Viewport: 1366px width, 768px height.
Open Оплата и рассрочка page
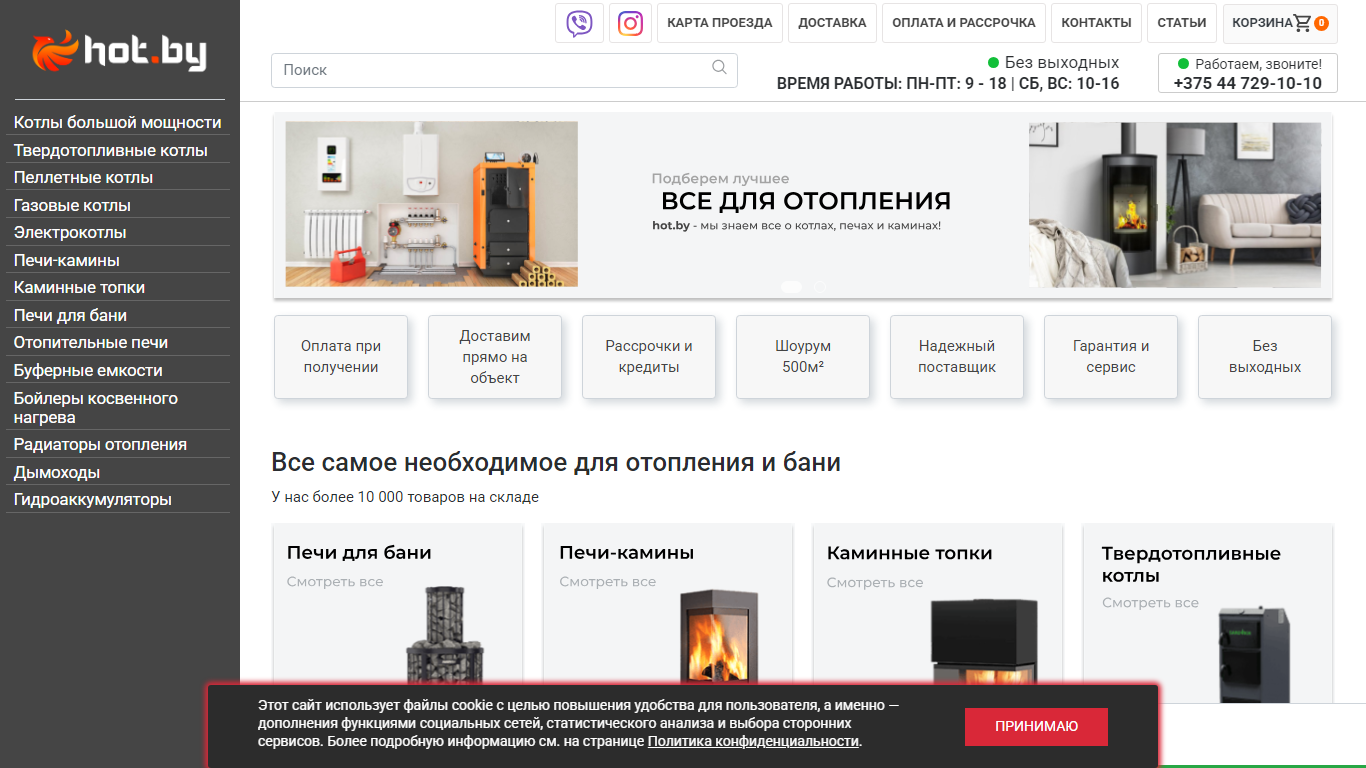[964, 23]
